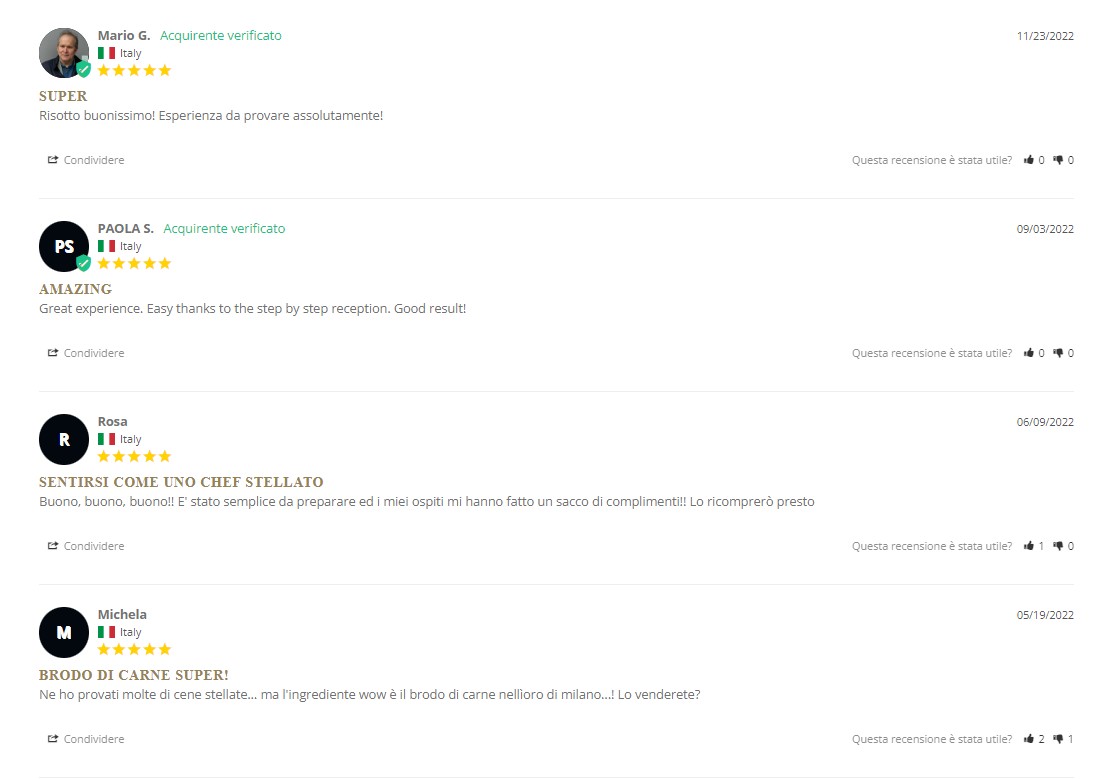Open Mario G.'s profile photo
The image size is (1104, 779).
[64, 53]
